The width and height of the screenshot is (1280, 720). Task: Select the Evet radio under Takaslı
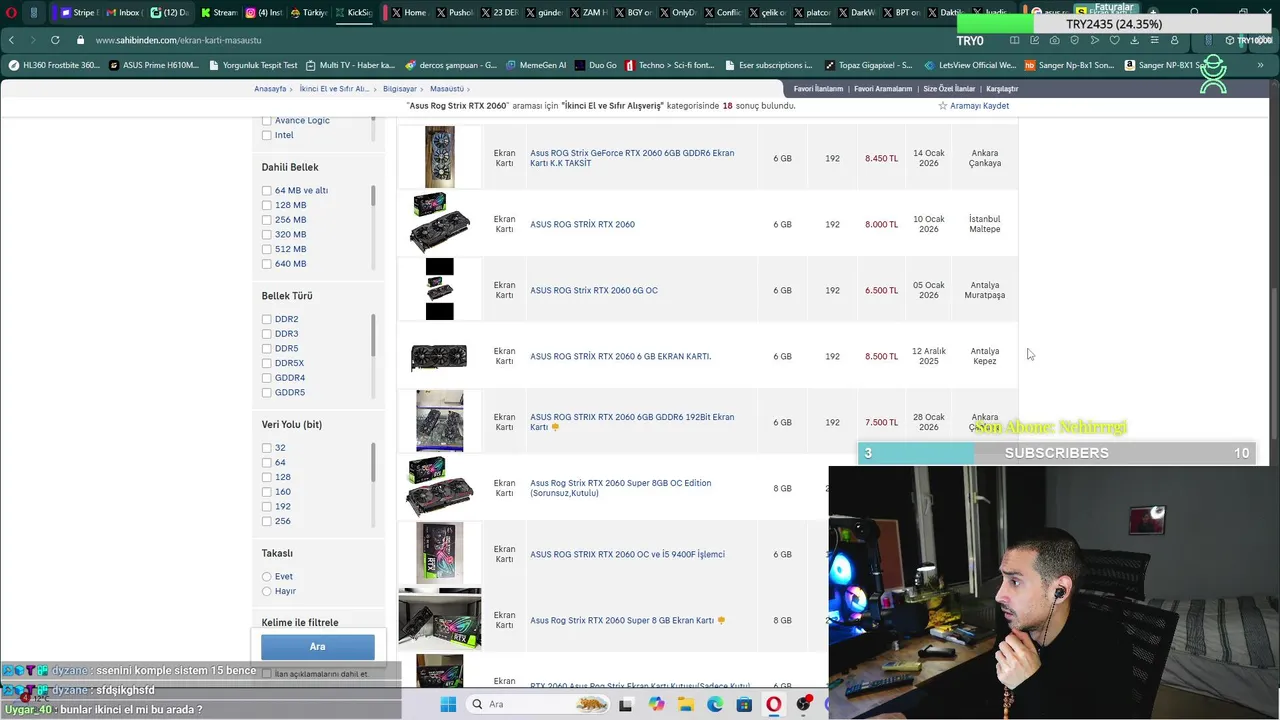pos(267,577)
